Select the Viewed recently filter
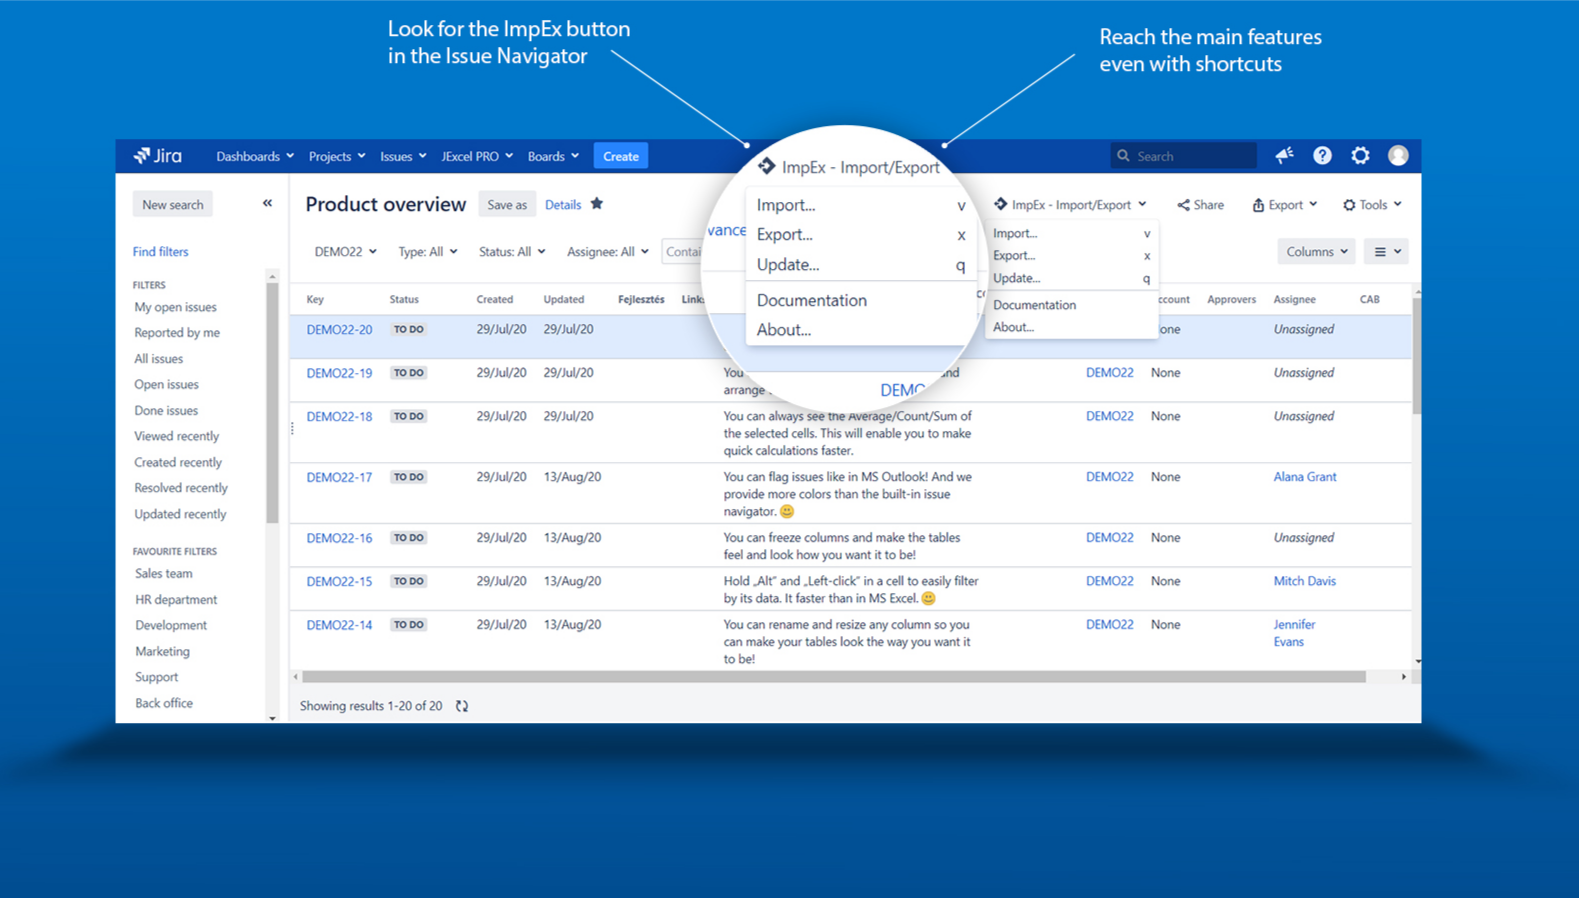The width and height of the screenshot is (1579, 898). (x=176, y=437)
